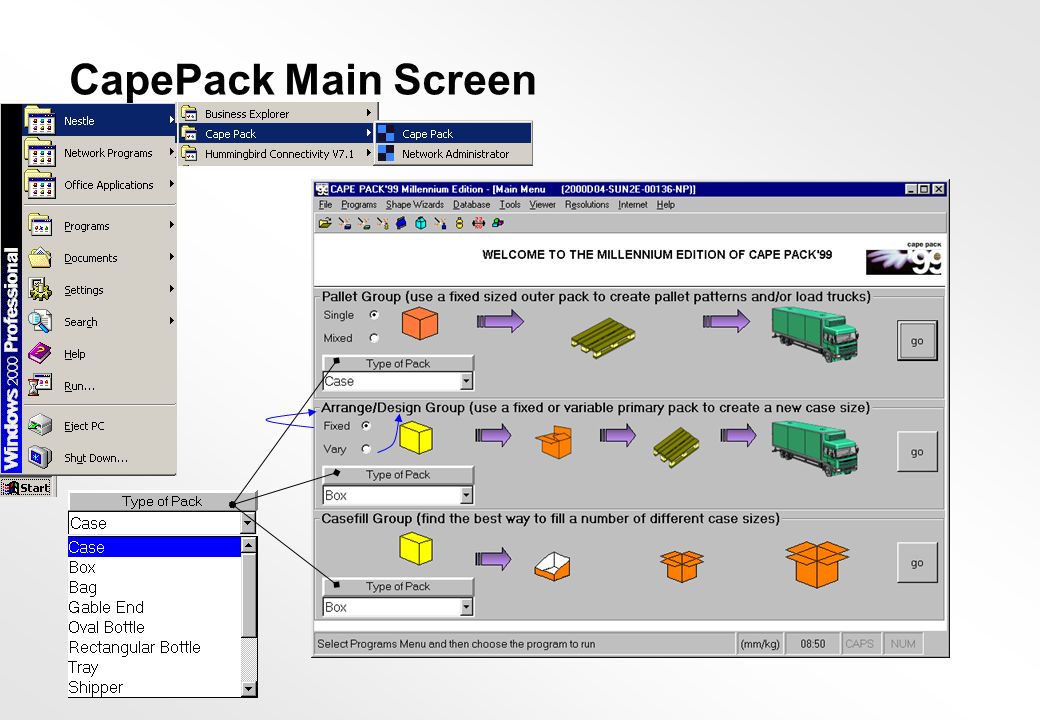The image size is (1040, 720).
Task: Click the open folder toolbar icon
Action: click(x=325, y=223)
